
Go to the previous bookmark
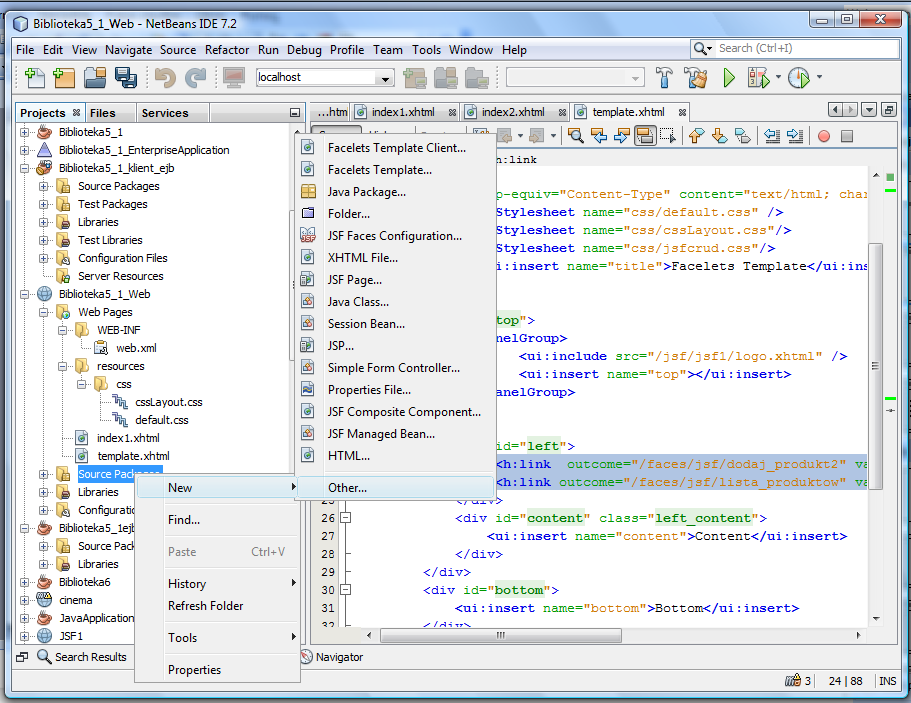(696, 136)
